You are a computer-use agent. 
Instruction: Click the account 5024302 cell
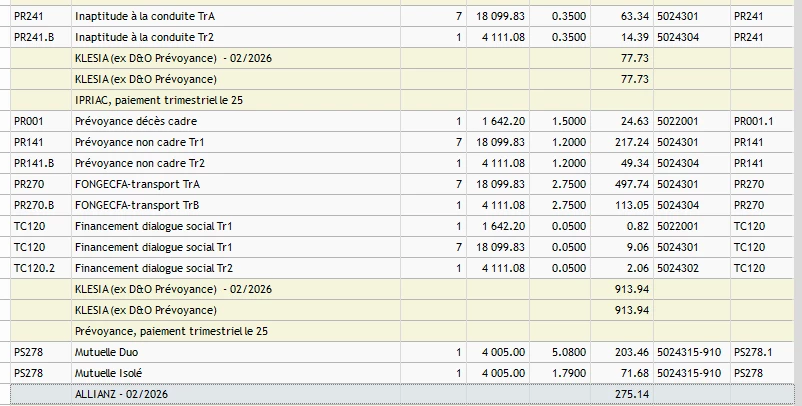pyautogui.click(x=692, y=268)
